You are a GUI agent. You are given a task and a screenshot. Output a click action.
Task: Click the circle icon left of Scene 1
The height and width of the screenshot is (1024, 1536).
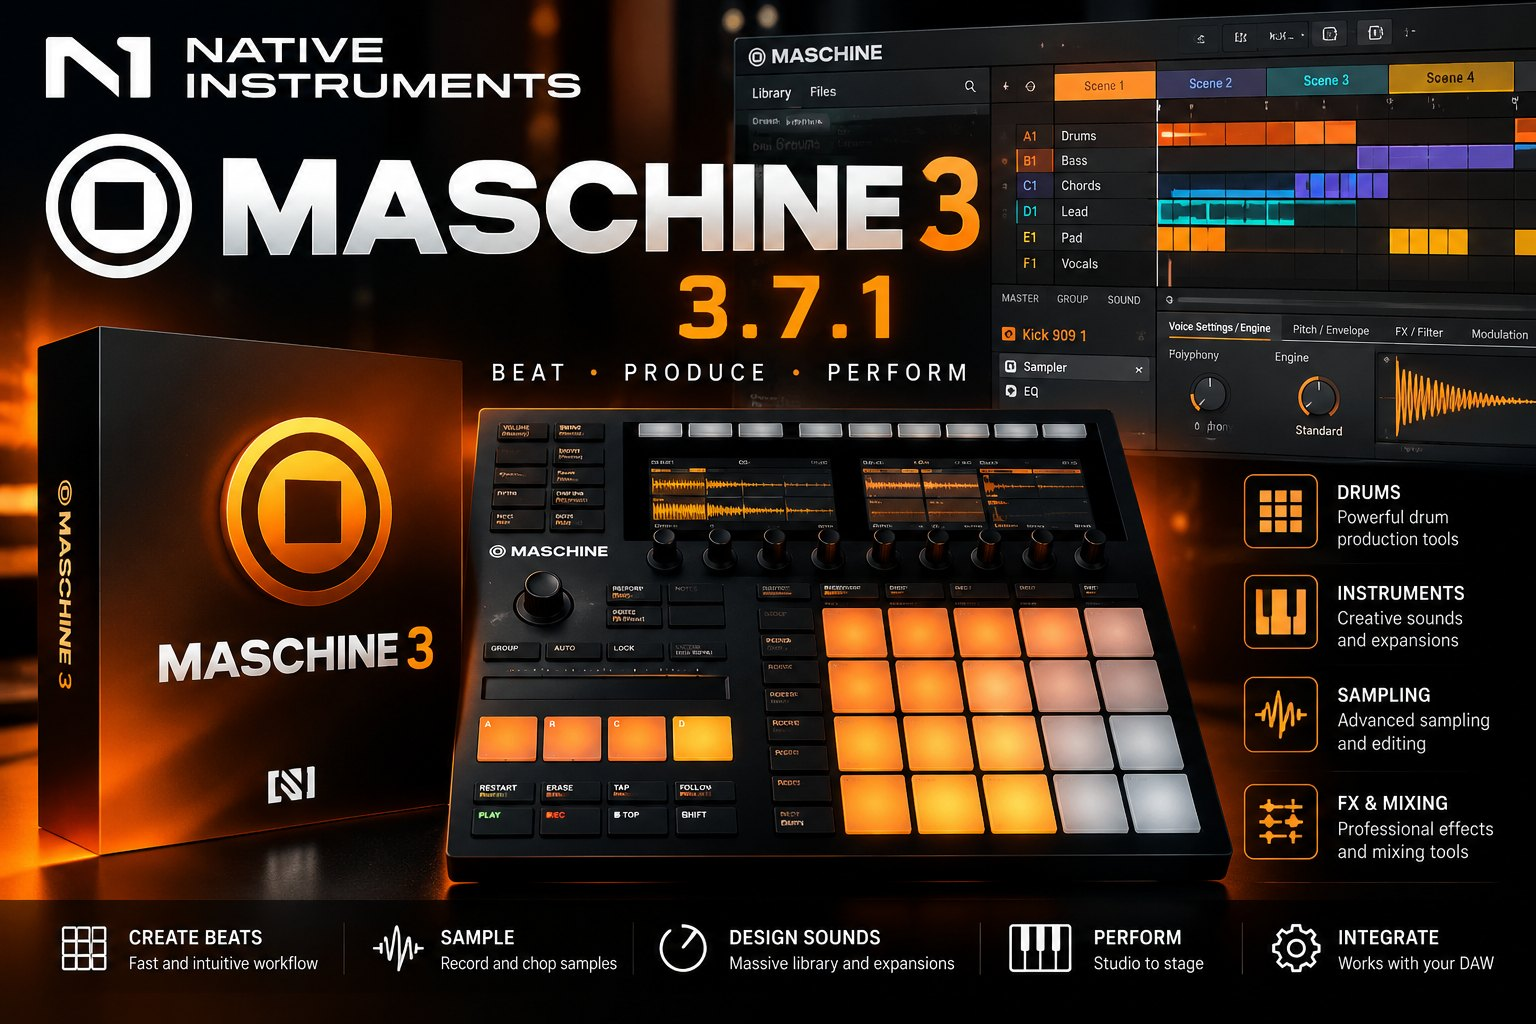point(1030,86)
